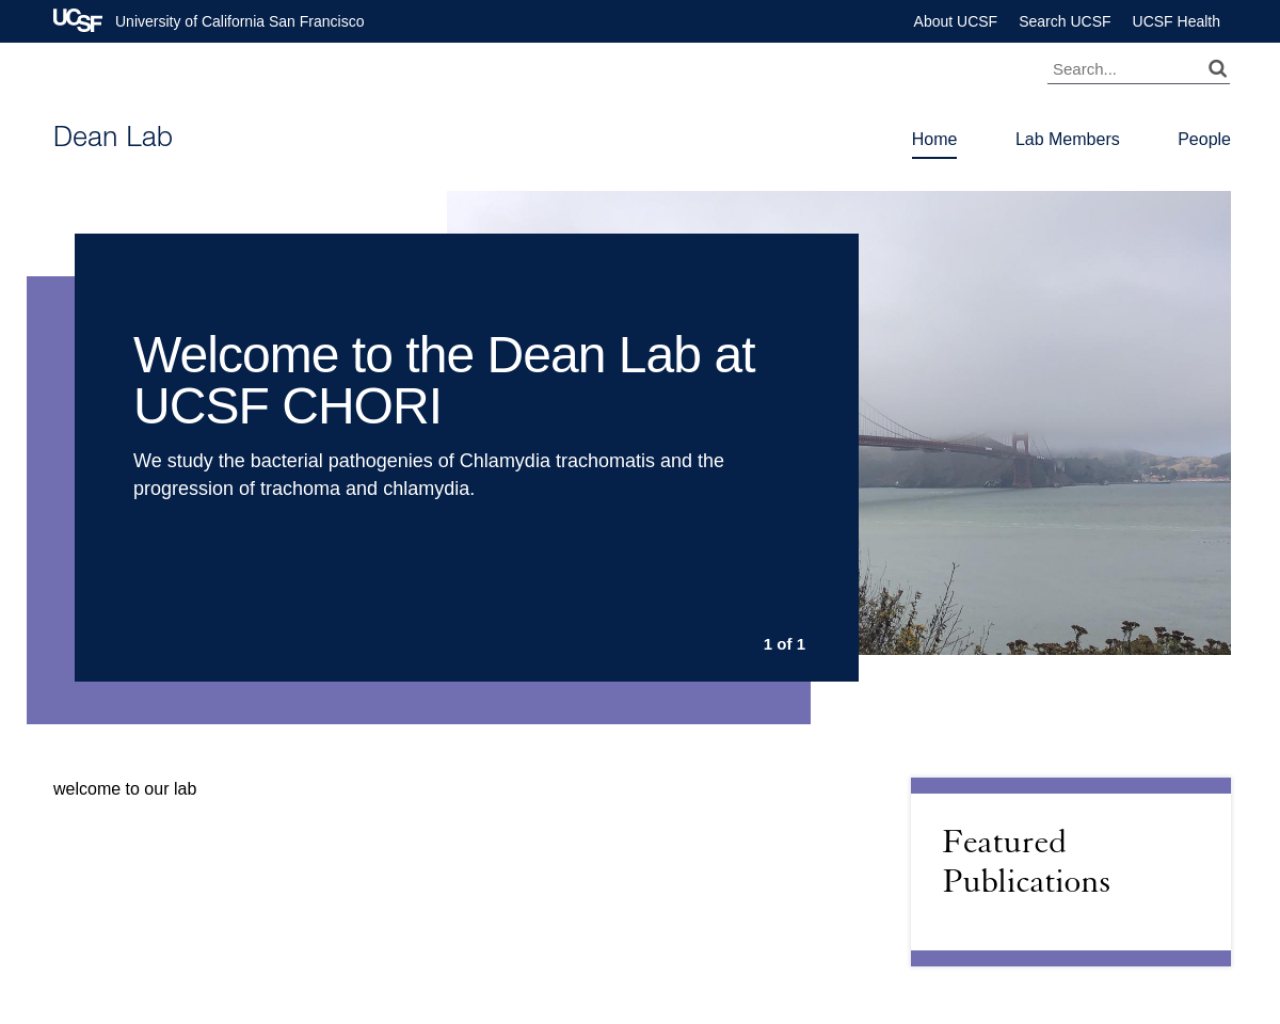The width and height of the screenshot is (1280, 1024).
Task: Click the 'welcome to our lab' text
Action: (x=125, y=789)
